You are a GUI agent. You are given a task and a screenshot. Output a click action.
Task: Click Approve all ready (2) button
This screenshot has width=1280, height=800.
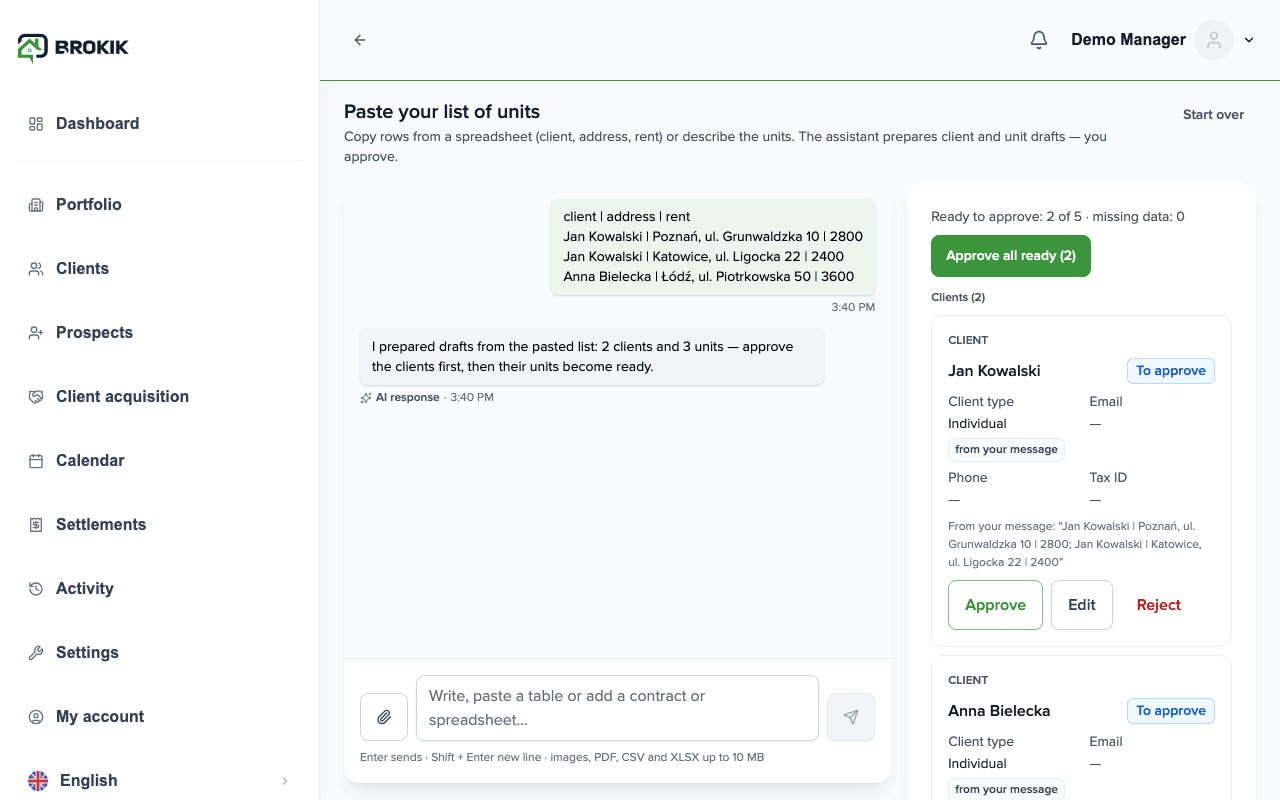(1011, 256)
